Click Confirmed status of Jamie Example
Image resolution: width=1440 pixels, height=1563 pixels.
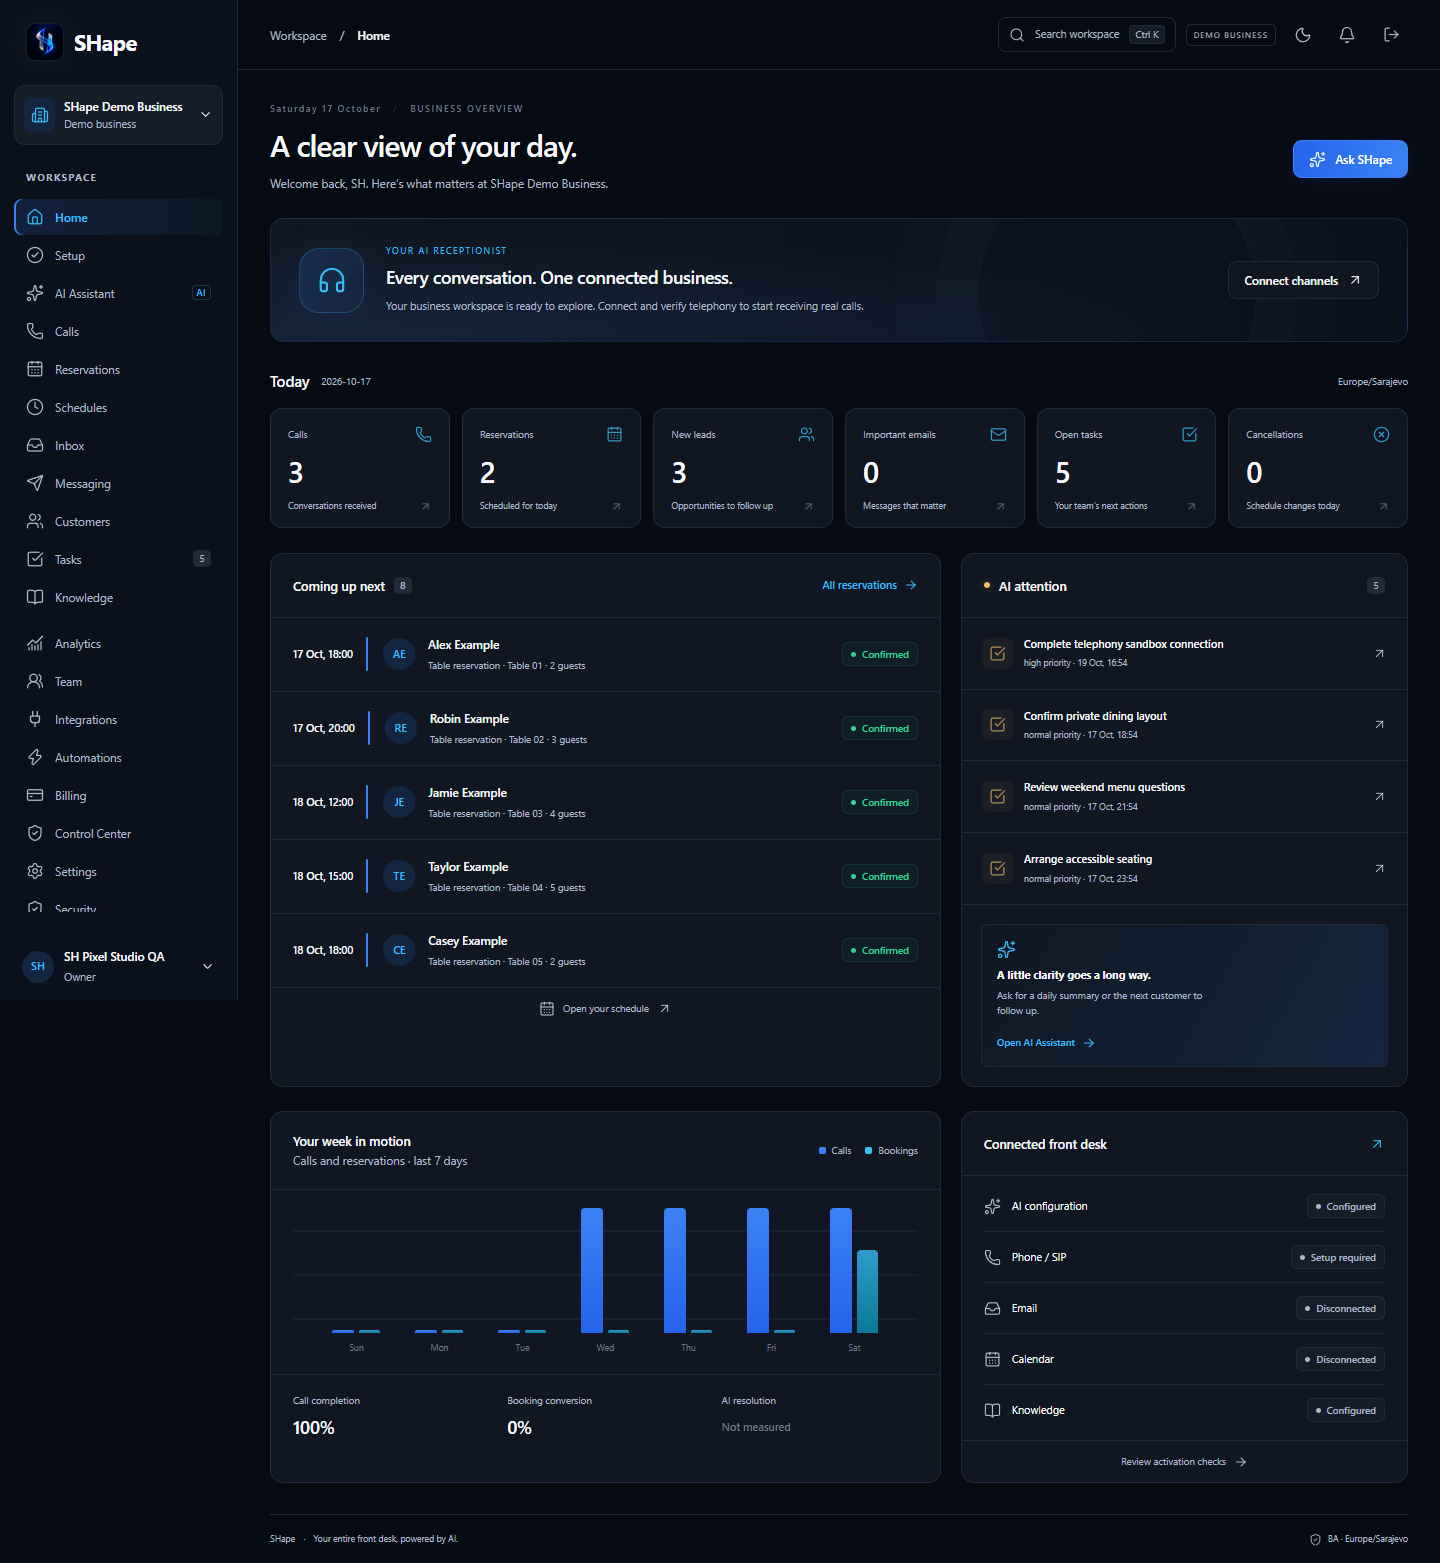(x=880, y=802)
